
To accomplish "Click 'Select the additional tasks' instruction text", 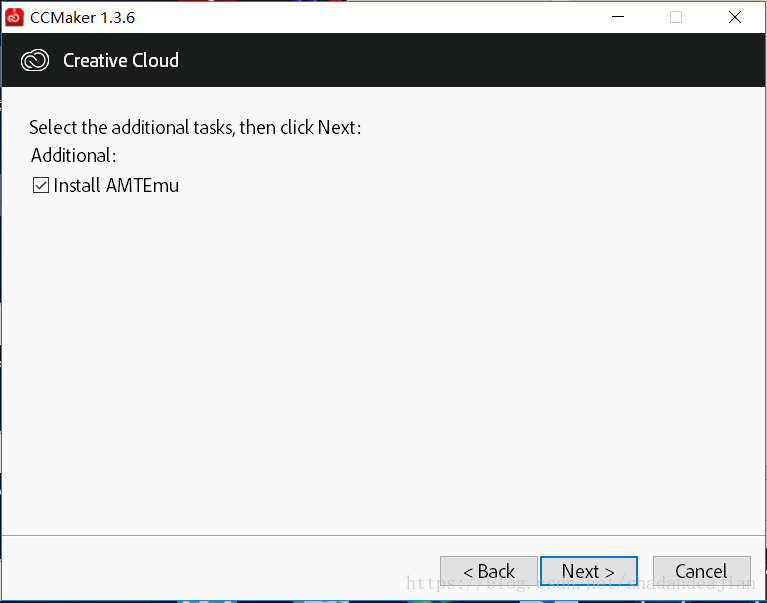I will pyautogui.click(x=195, y=128).
